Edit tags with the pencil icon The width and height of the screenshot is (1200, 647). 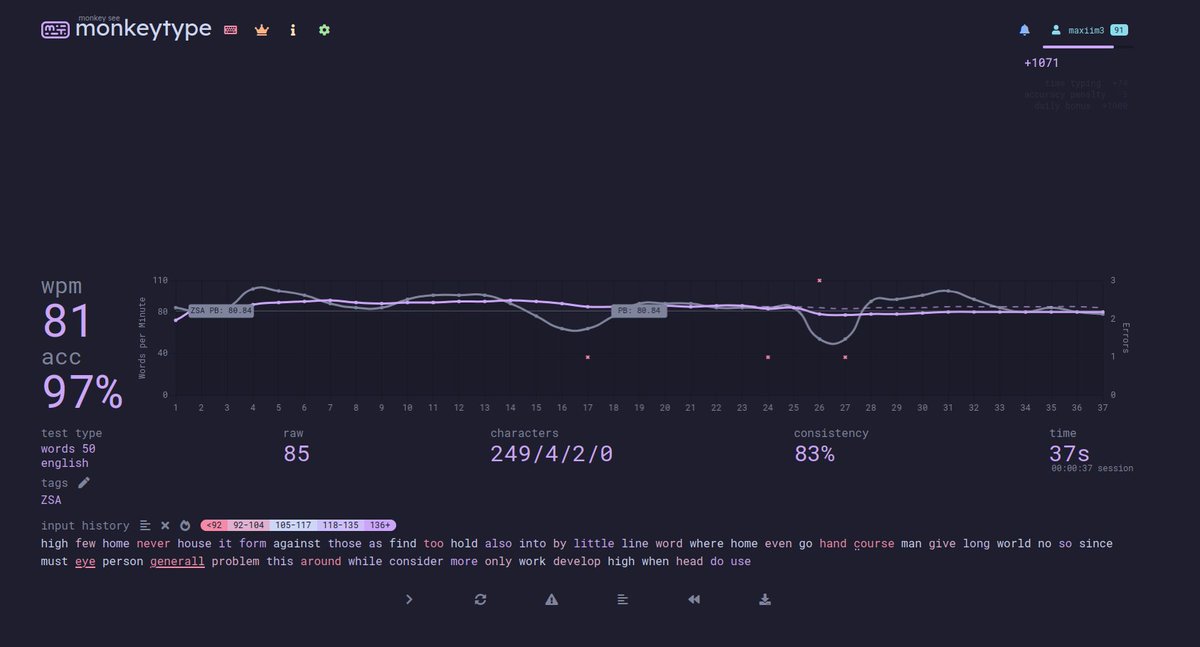pos(84,483)
